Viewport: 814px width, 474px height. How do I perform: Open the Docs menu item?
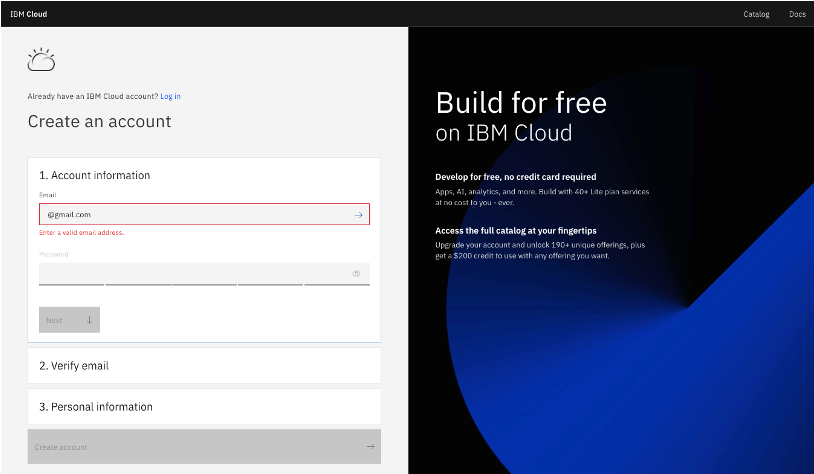pyautogui.click(x=797, y=14)
